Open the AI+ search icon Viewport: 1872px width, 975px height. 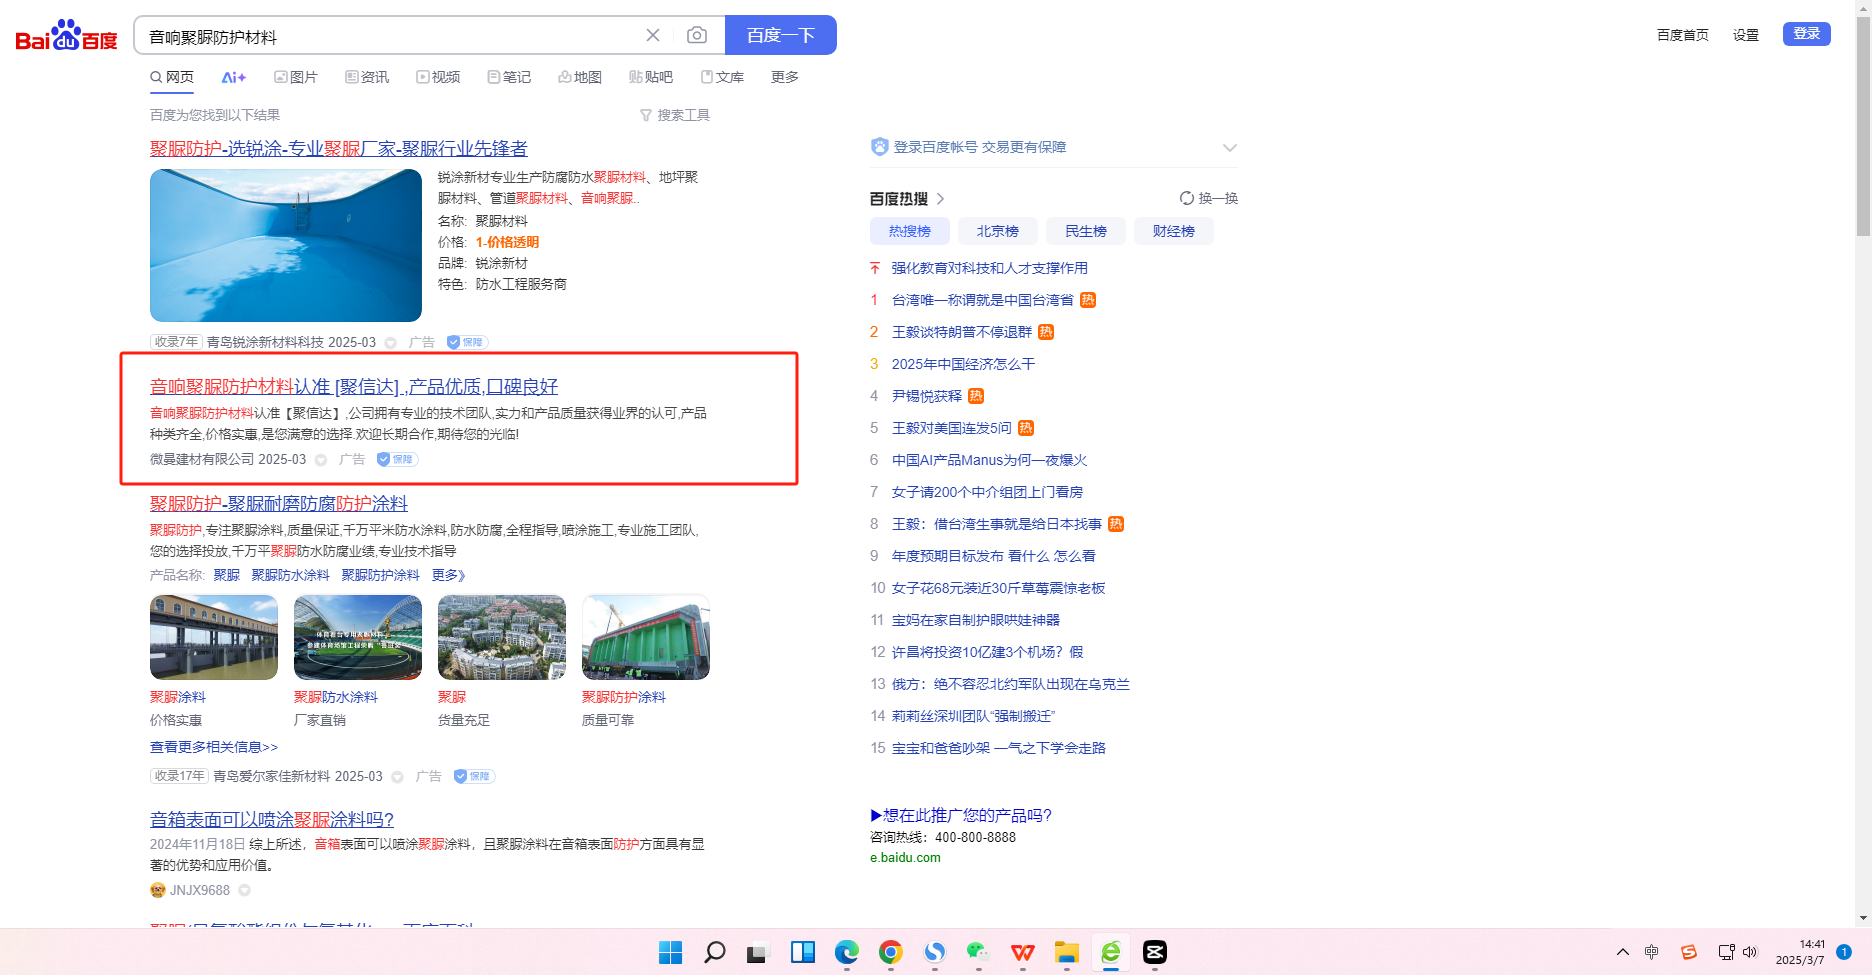coord(233,78)
